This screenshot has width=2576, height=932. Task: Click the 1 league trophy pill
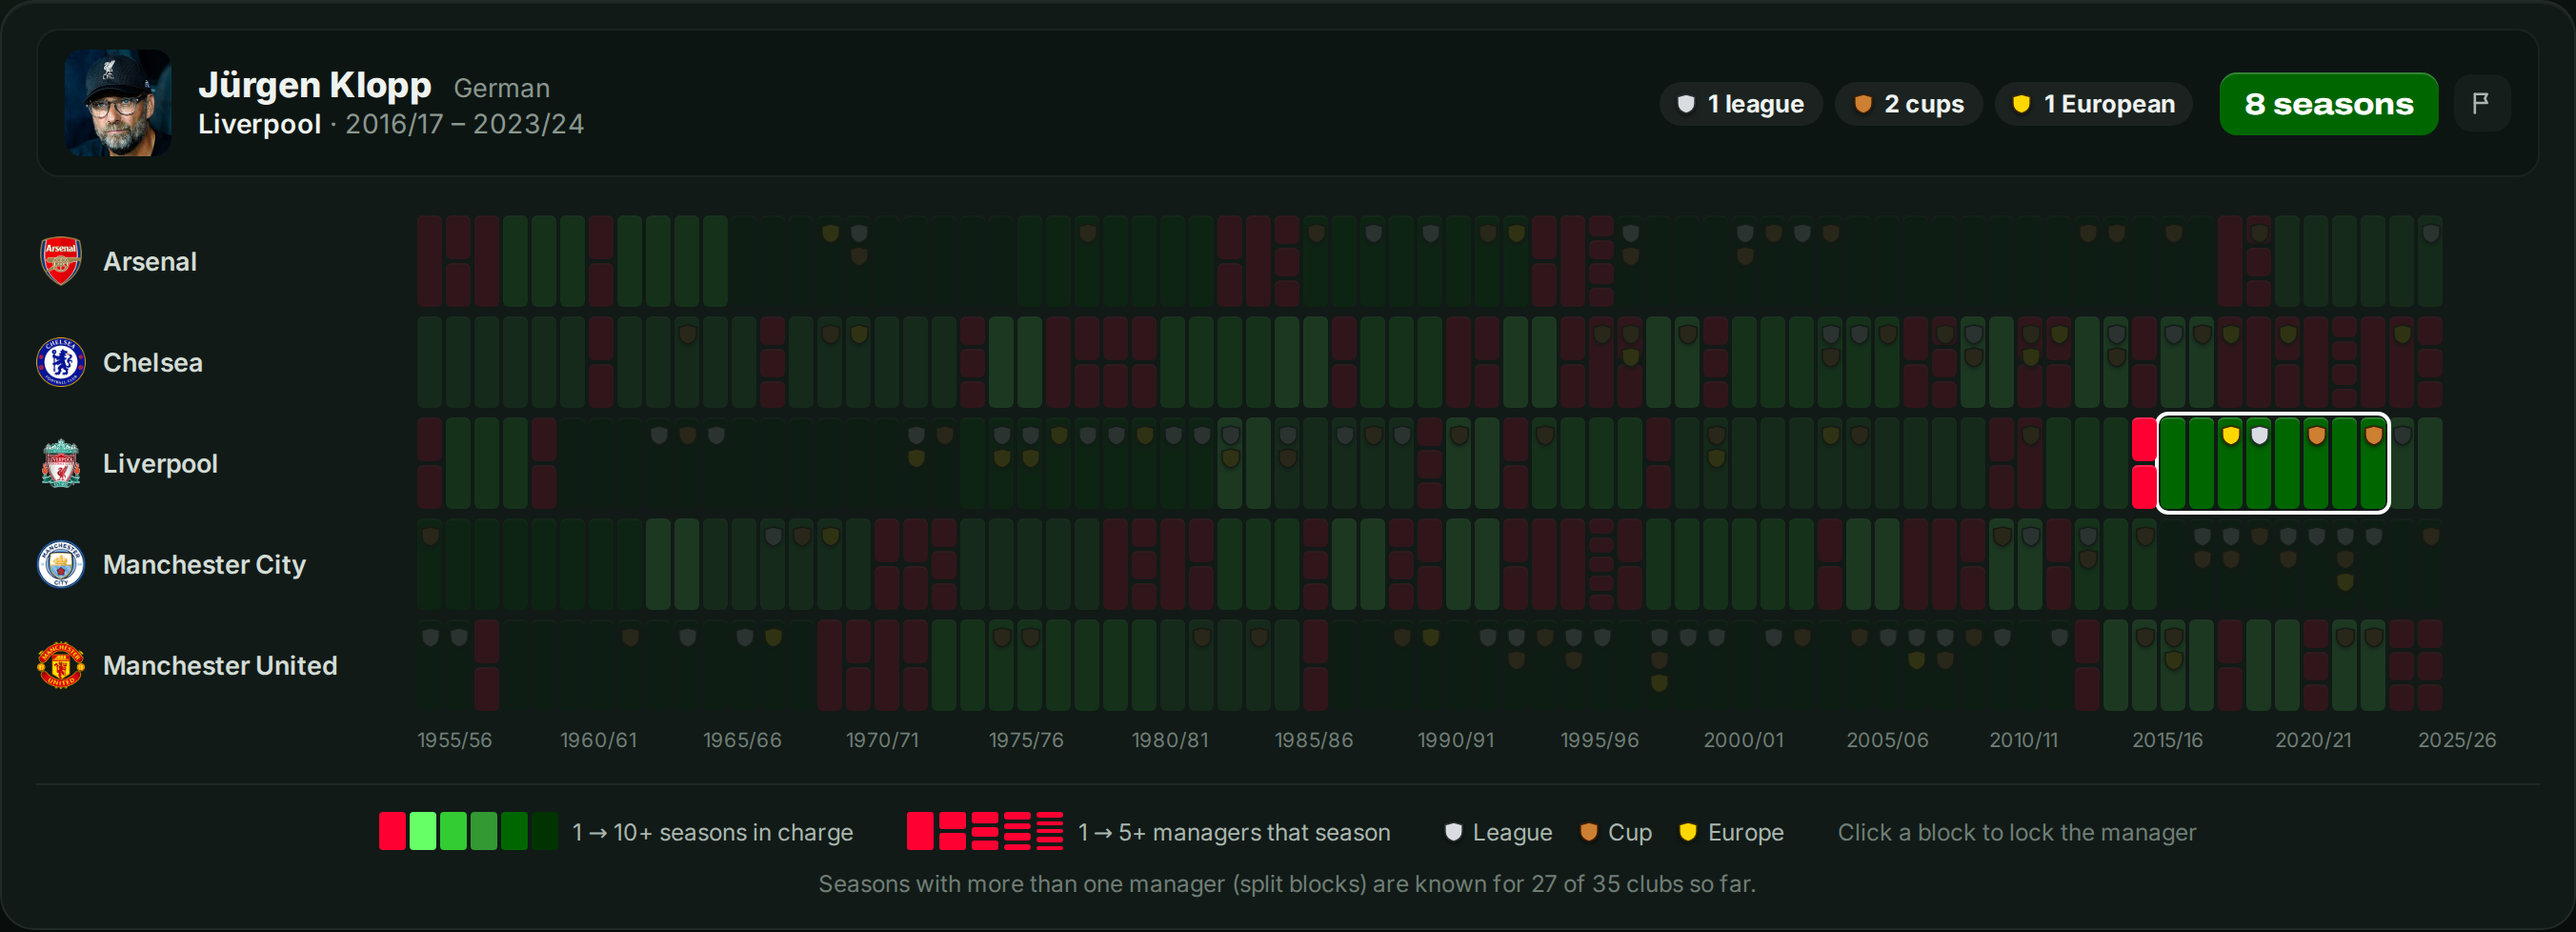pyautogui.click(x=1741, y=104)
